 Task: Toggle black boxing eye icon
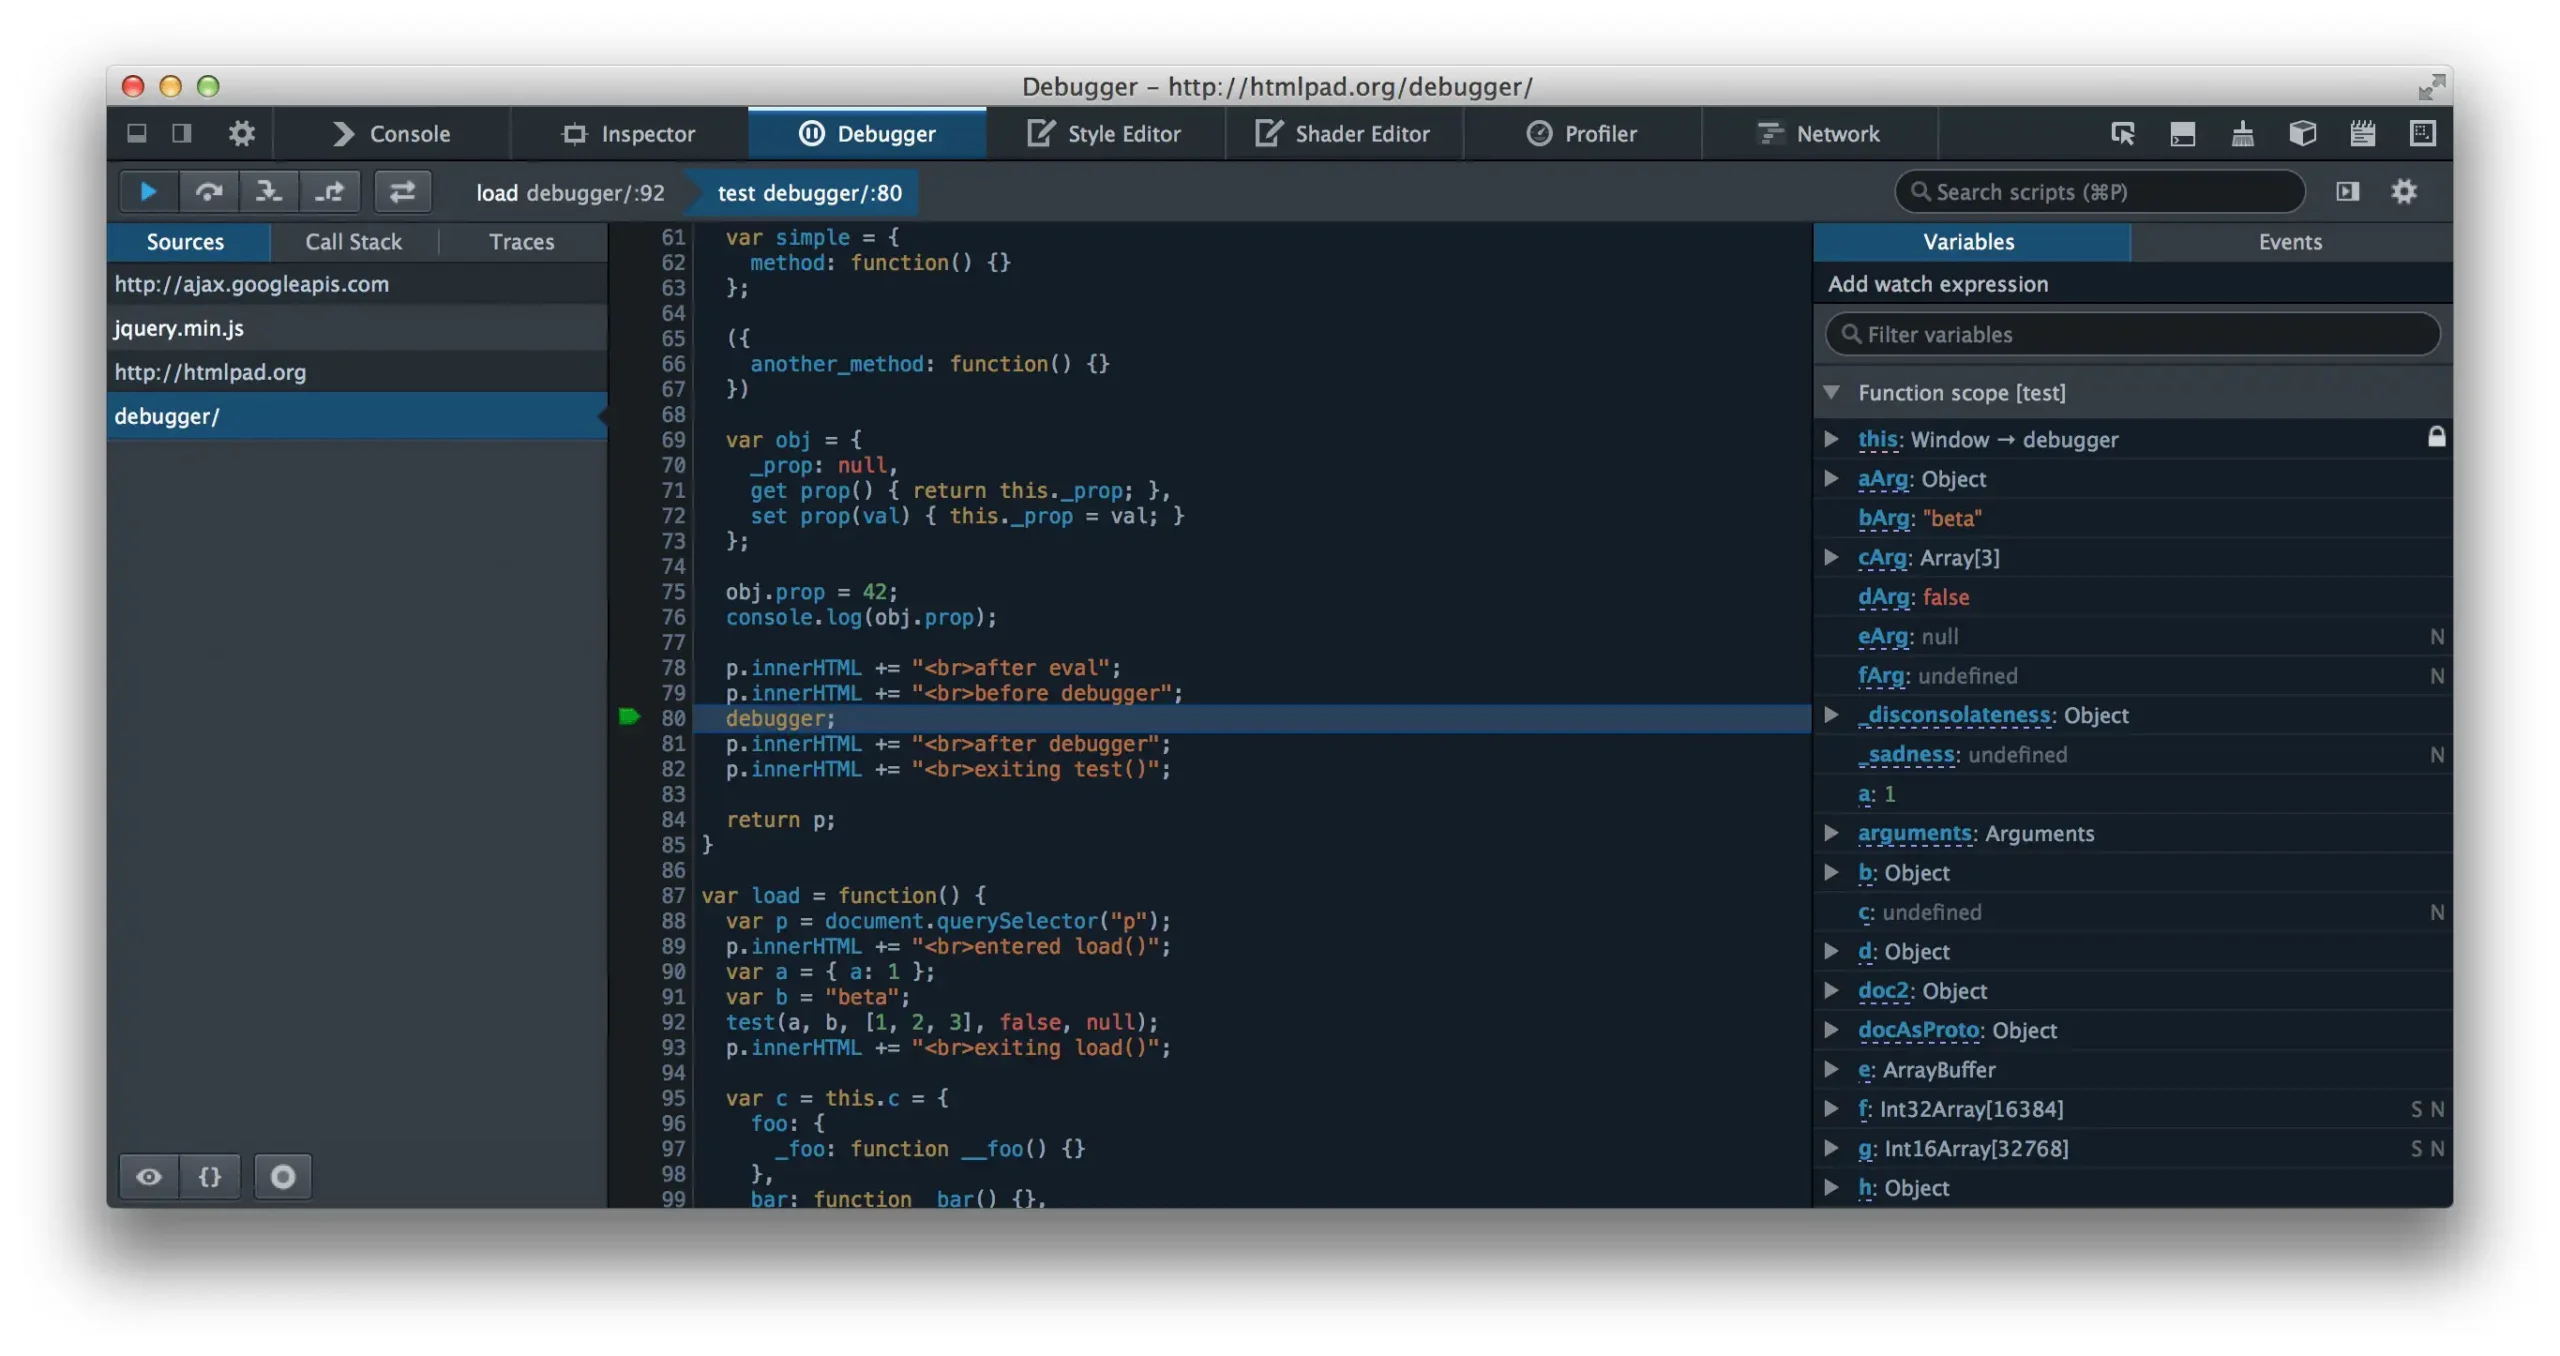pos(149,1176)
